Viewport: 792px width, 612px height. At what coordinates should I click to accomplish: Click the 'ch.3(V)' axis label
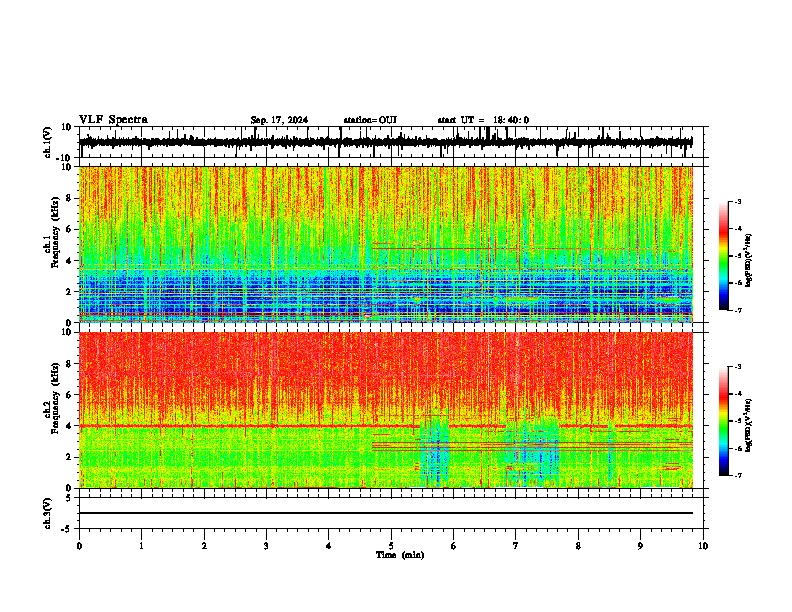(48, 513)
